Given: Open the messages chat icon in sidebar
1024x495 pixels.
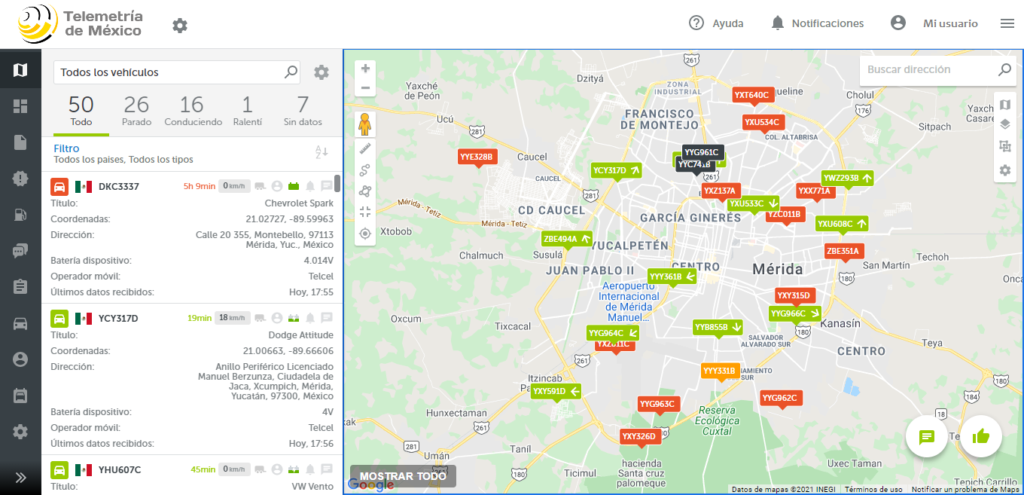Looking at the screenshot, I should click(20, 251).
